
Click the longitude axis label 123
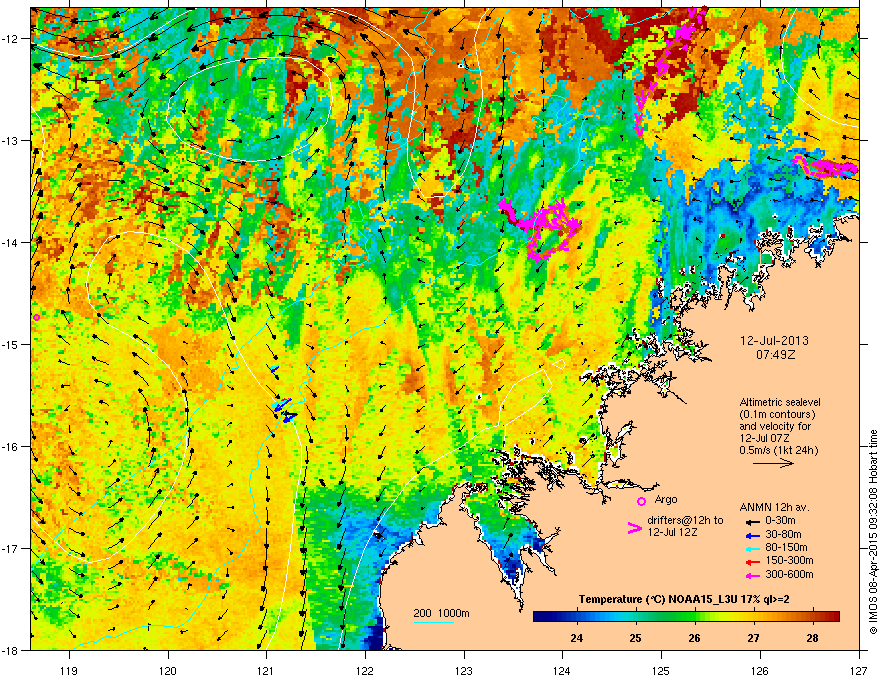[464, 670]
